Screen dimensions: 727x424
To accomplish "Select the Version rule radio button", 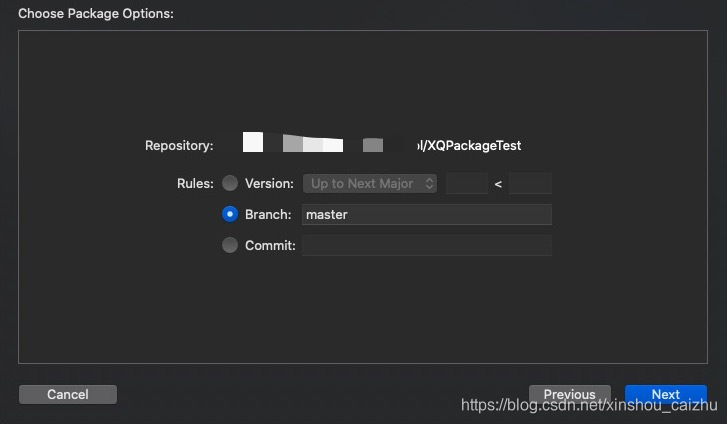I will pyautogui.click(x=230, y=183).
